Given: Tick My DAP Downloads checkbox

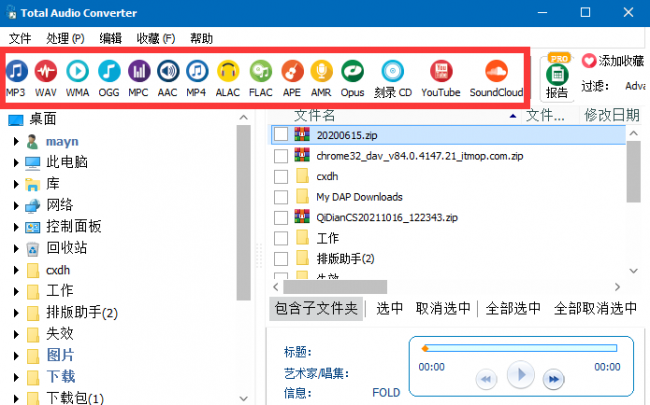Looking at the screenshot, I should click(x=281, y=197).
